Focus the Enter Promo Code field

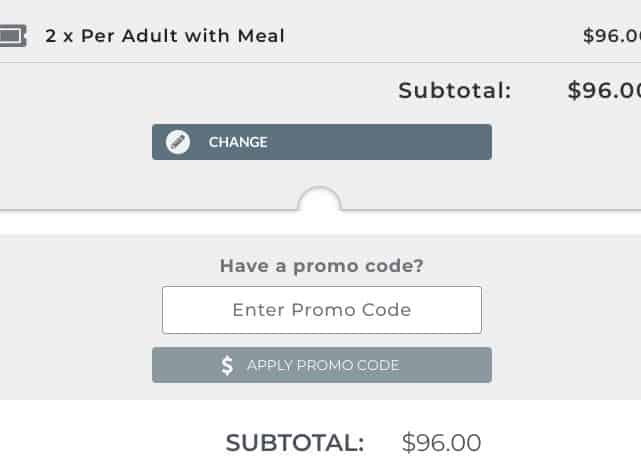(322, 310)
